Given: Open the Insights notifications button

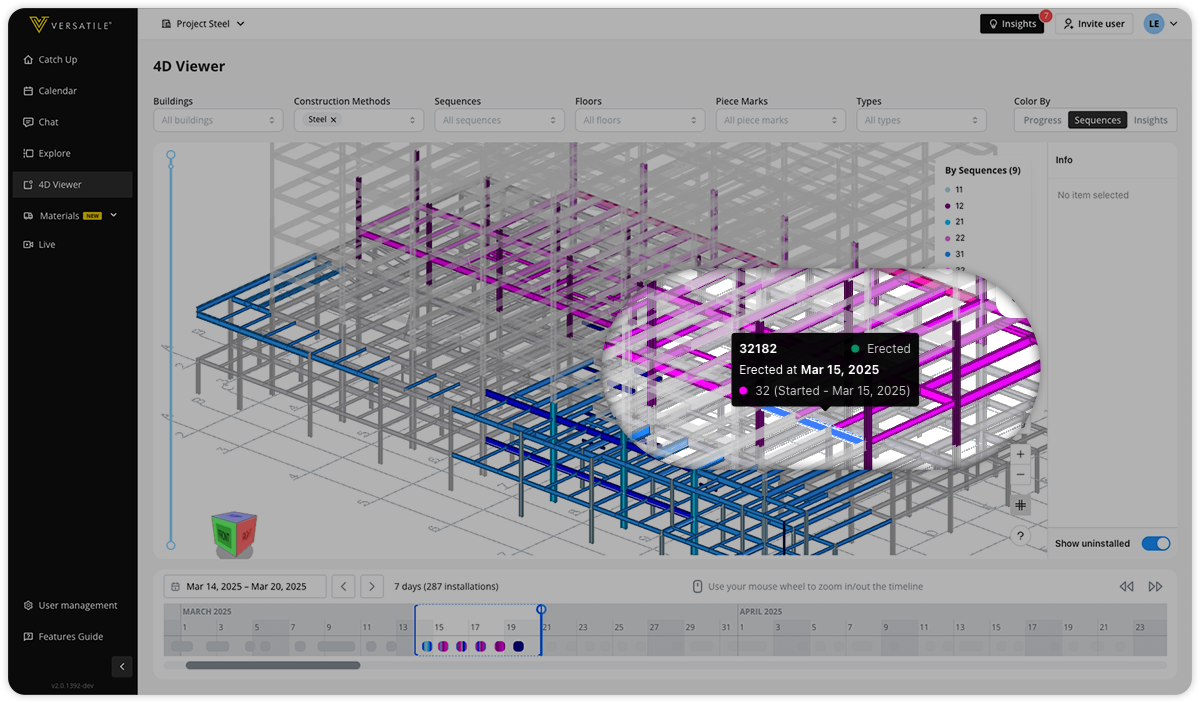Looking at the screenshot, I should pos(1012,24).
